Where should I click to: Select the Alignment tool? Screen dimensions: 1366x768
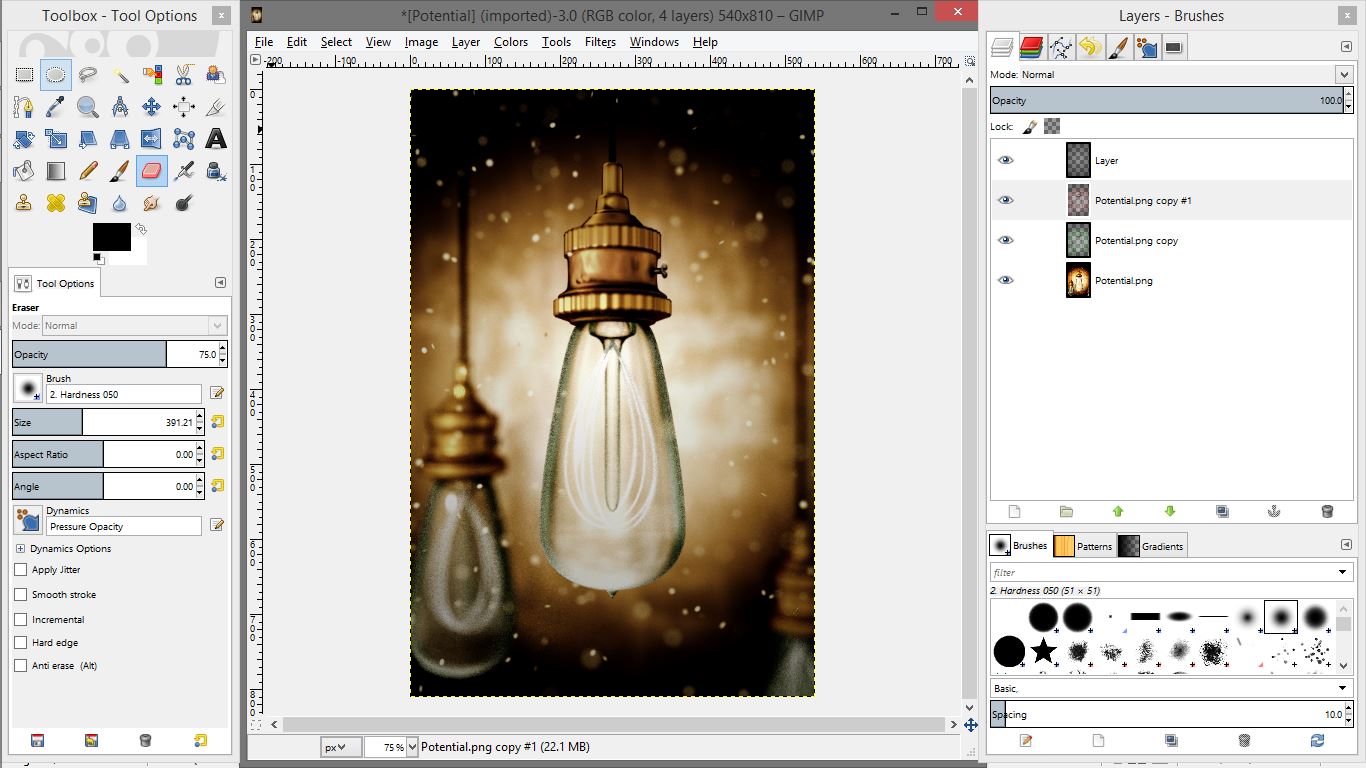pyautogui.click(x=184, y=107)
